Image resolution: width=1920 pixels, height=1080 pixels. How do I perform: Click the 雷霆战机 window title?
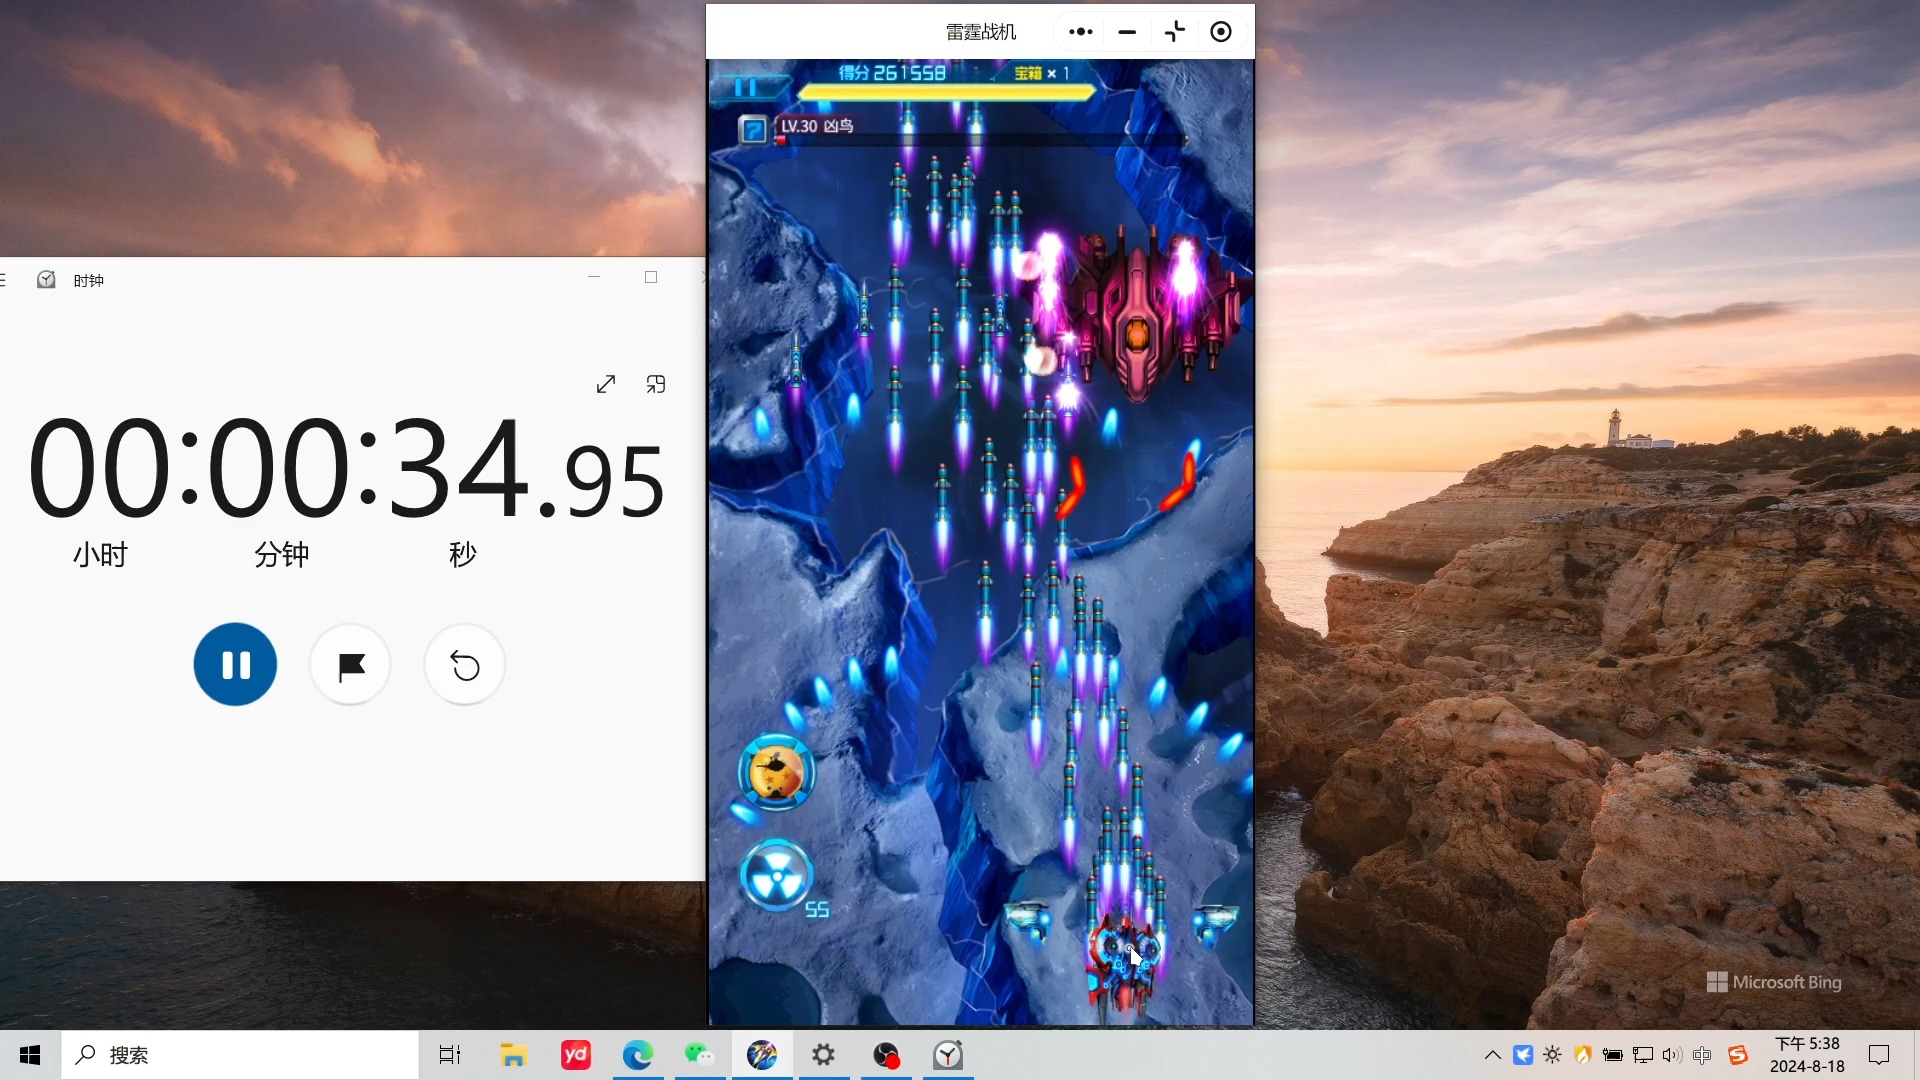(x=981, y=32)
